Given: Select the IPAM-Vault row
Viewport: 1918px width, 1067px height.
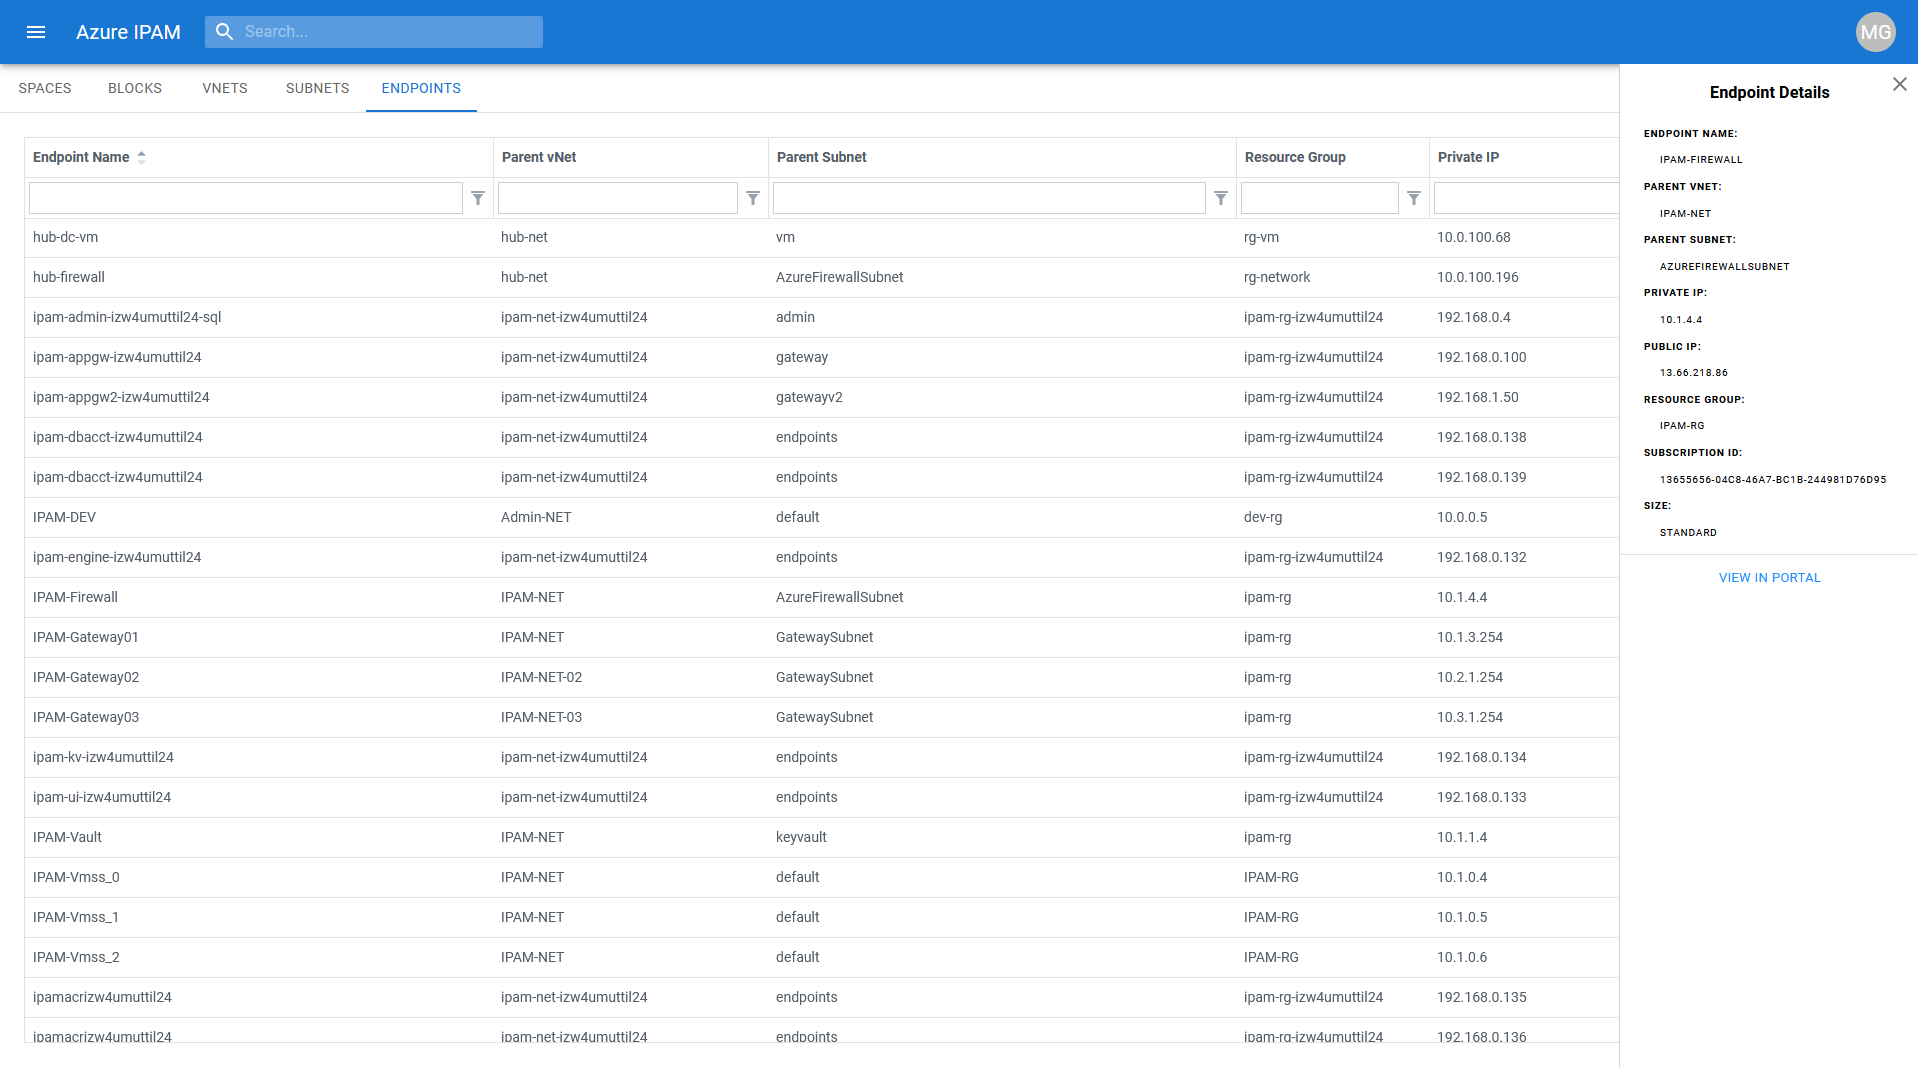Looking at the screenshot, I should click(821, 837).
